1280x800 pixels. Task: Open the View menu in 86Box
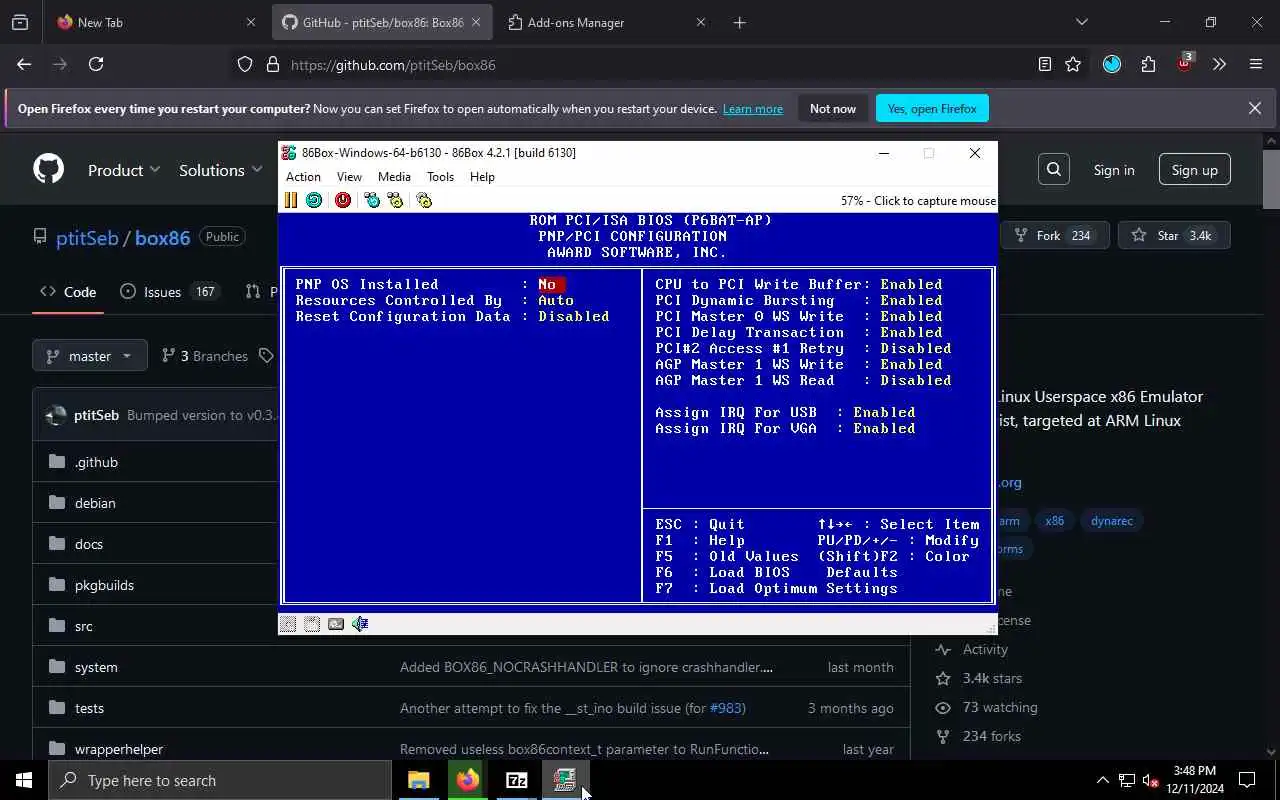click(349, 177)
